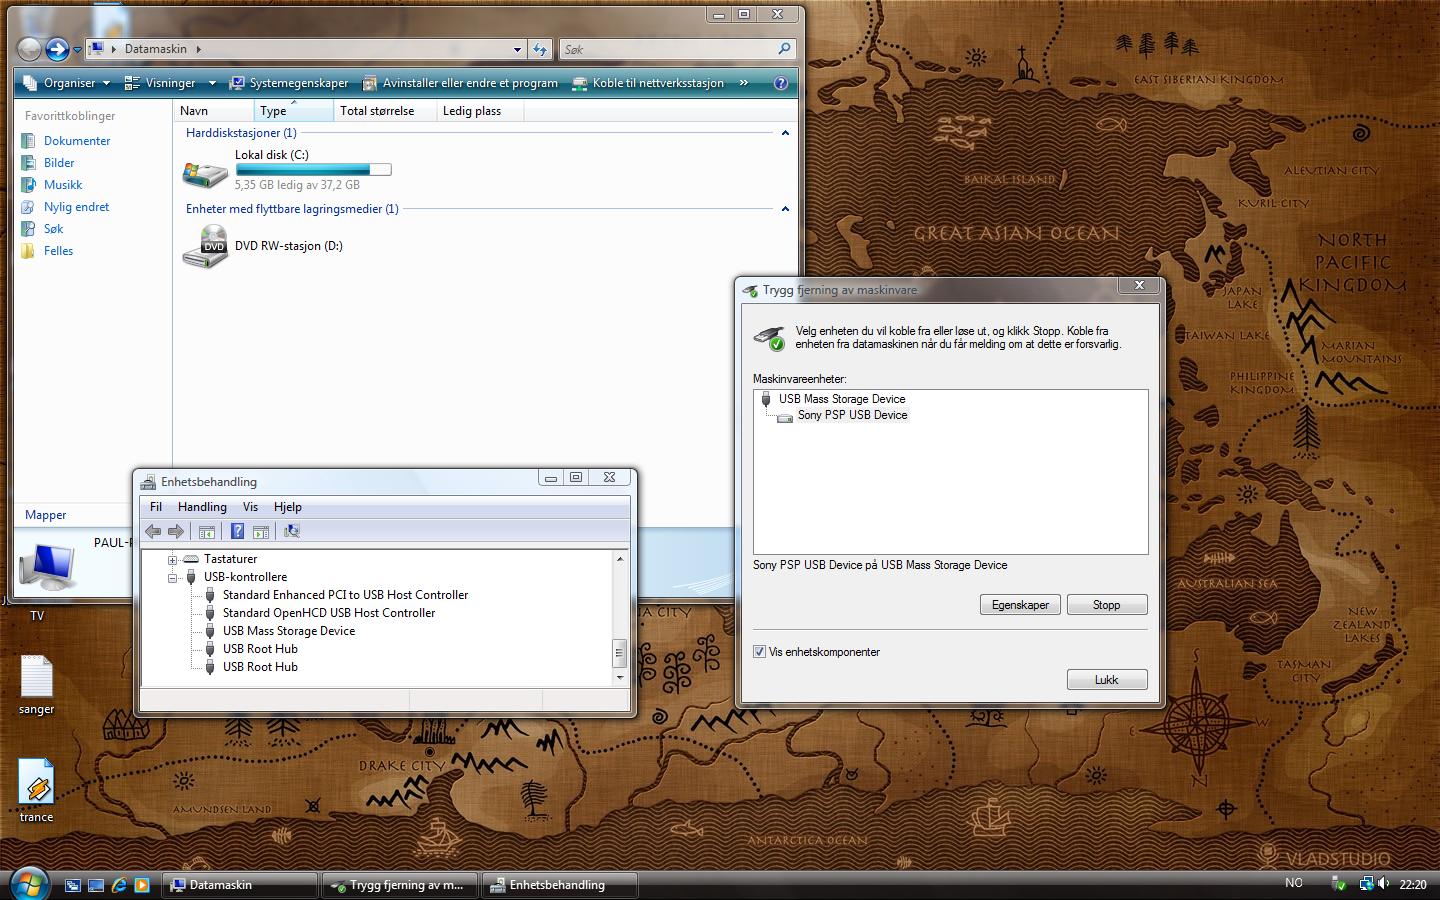Sort by the Total størrelse column header
The width and height of the screenshot is (1440, 900).
[x=385, y=111]
